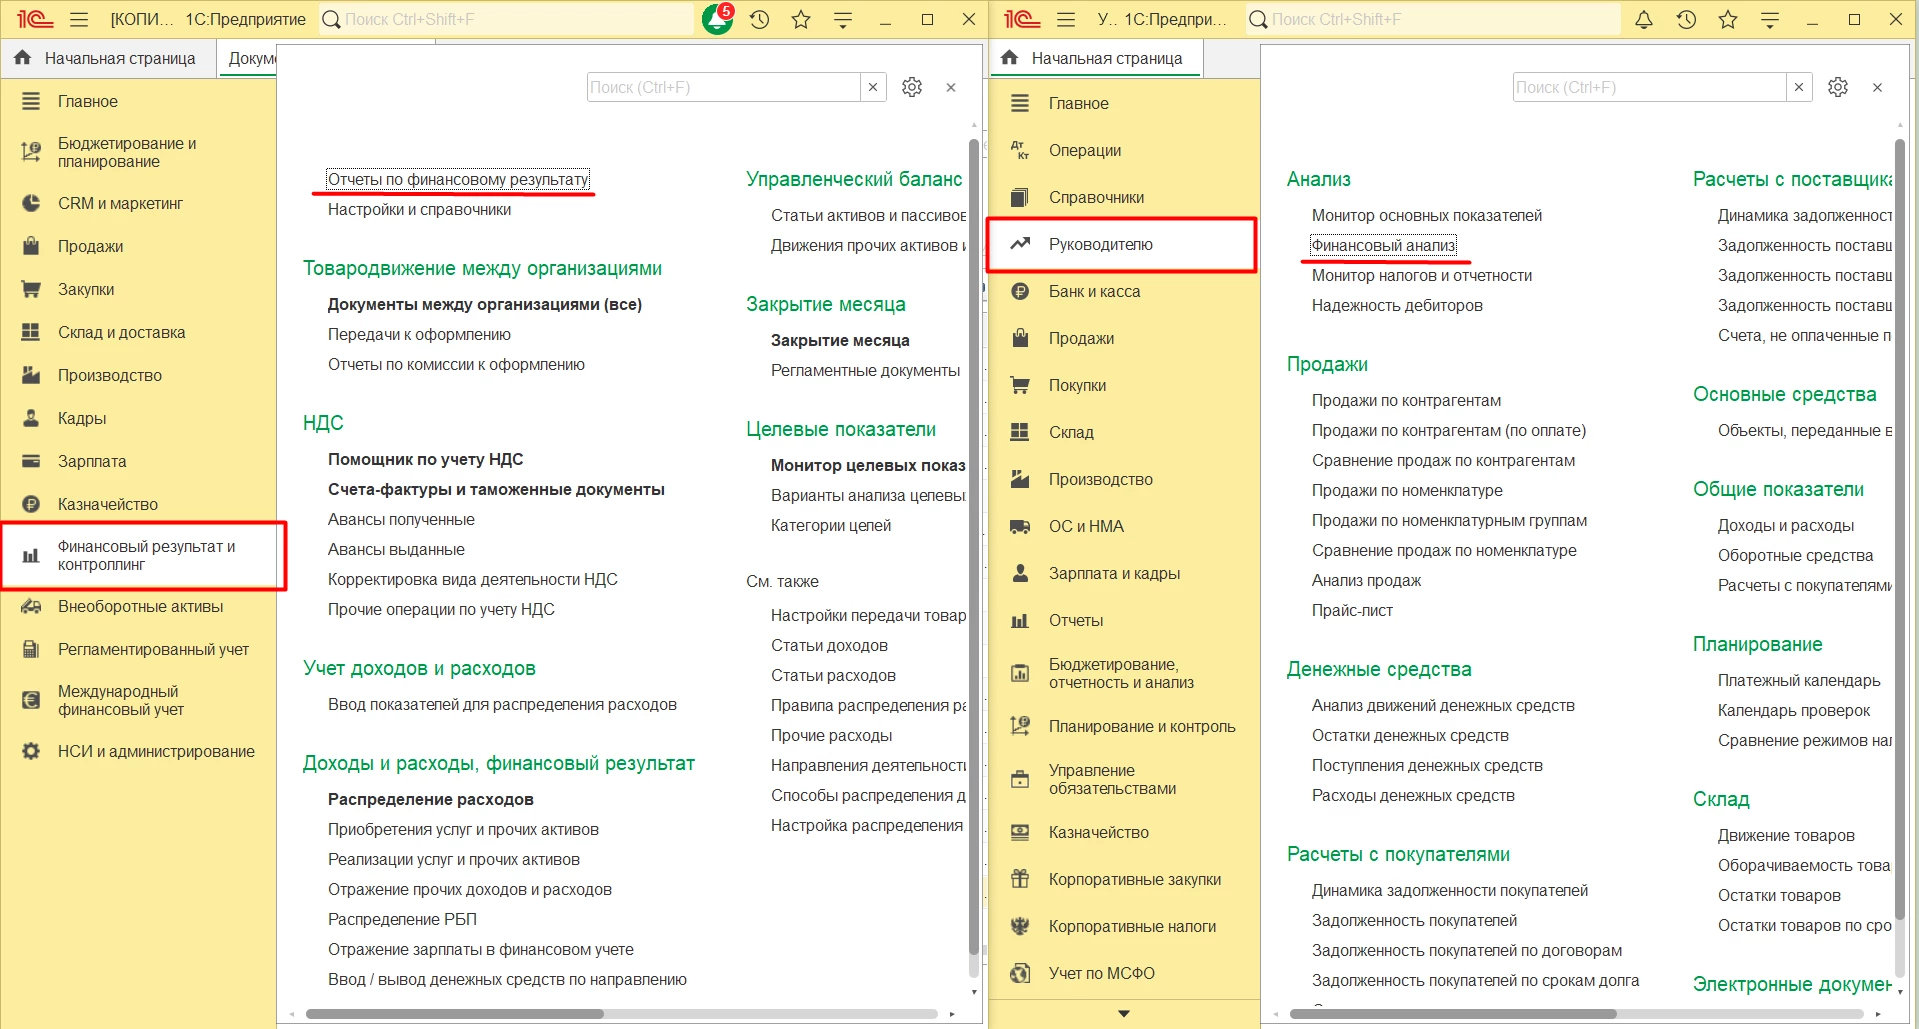The image size is (1919, 1029).
Task: Open НСИ и администрирование section
Action: 138,751
